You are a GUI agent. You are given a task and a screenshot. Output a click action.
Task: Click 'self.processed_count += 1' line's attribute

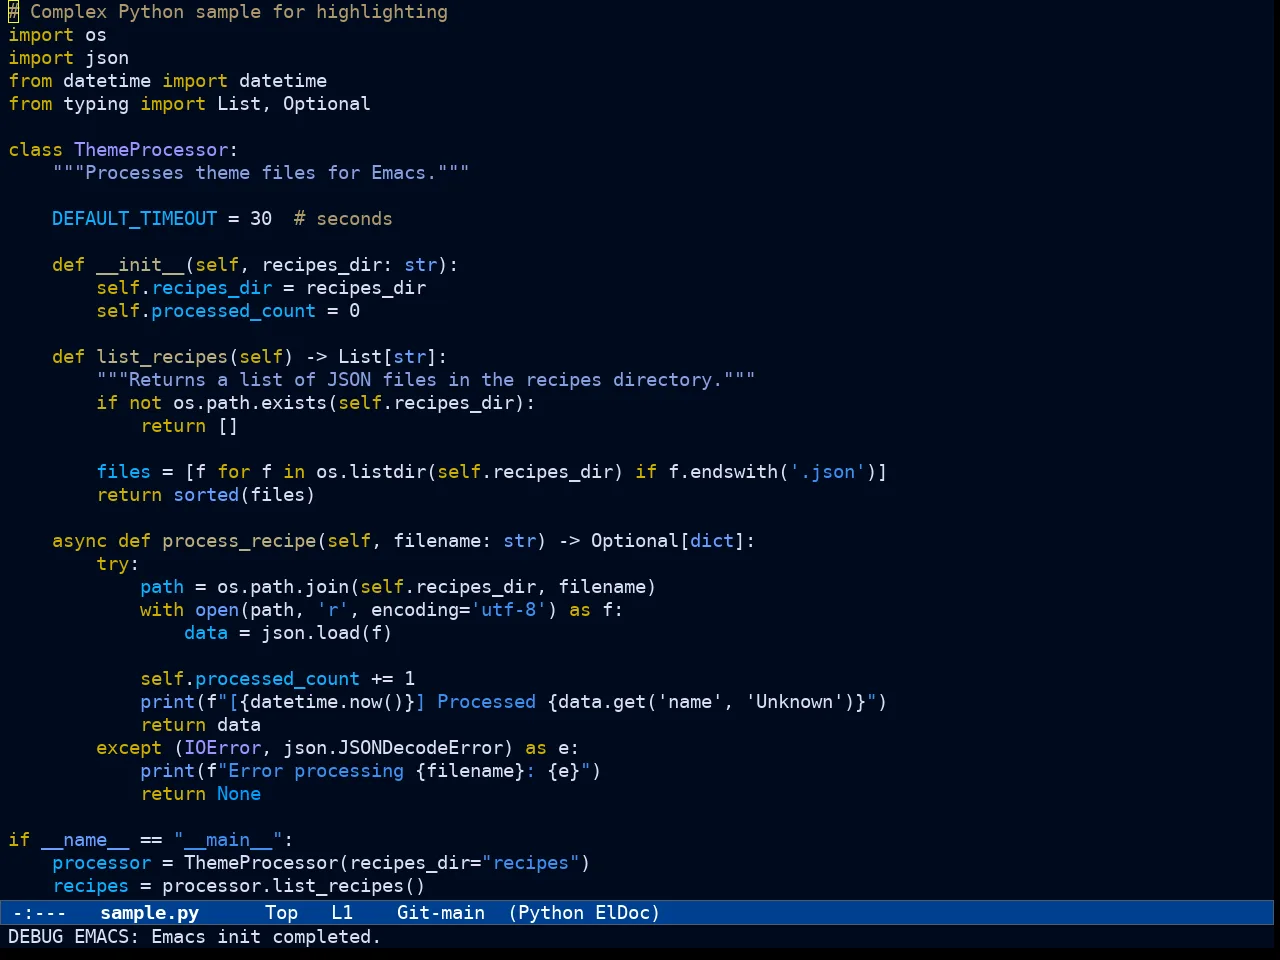tap(277, 679)
